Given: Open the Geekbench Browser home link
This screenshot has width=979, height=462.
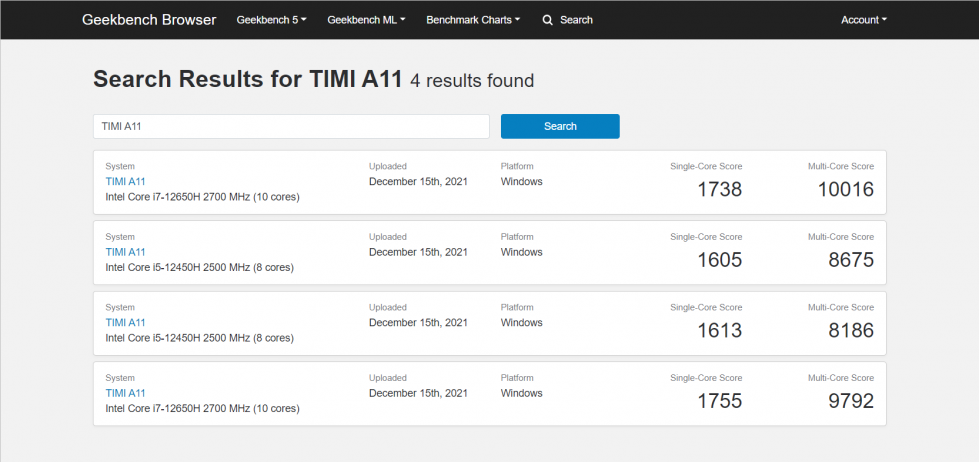Looking at the screenshot, I should 149,20.
